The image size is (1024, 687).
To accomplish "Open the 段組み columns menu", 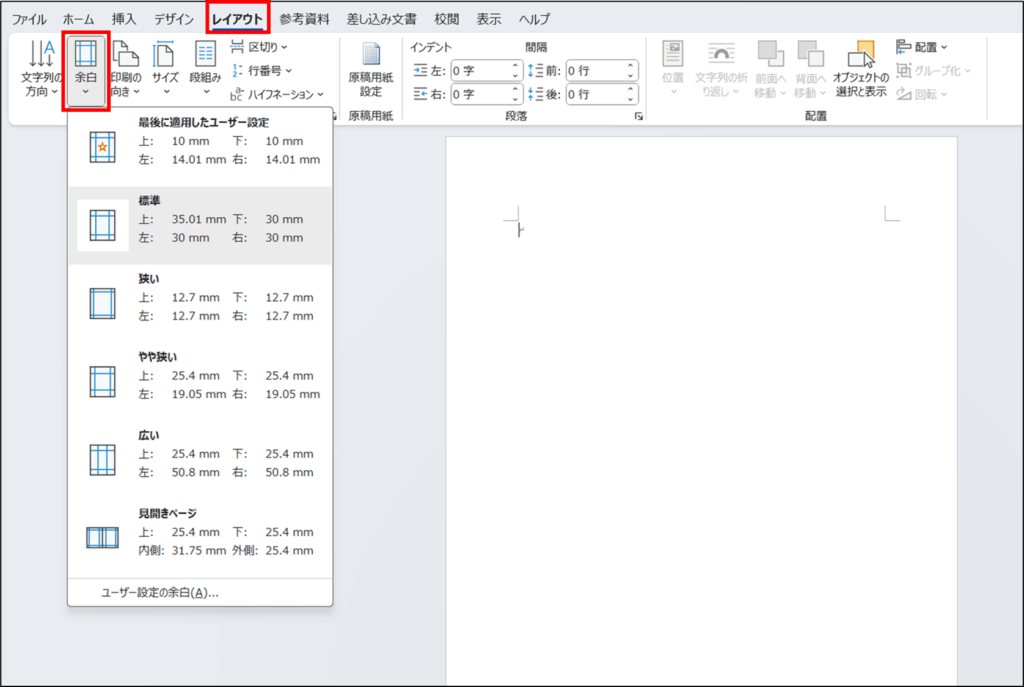I will coord(205,69).
